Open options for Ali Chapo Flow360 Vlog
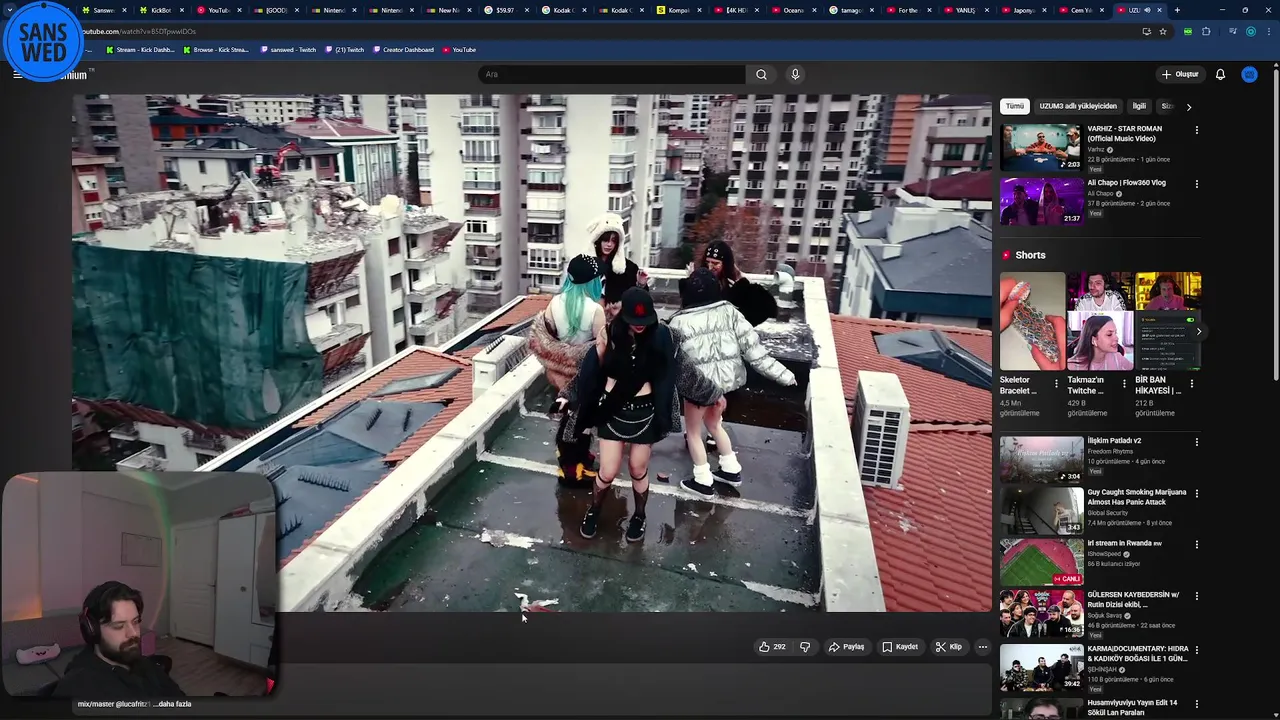Image resolution: width=1280 pixels, height=720 pixels. click(x=1196, y=184)
